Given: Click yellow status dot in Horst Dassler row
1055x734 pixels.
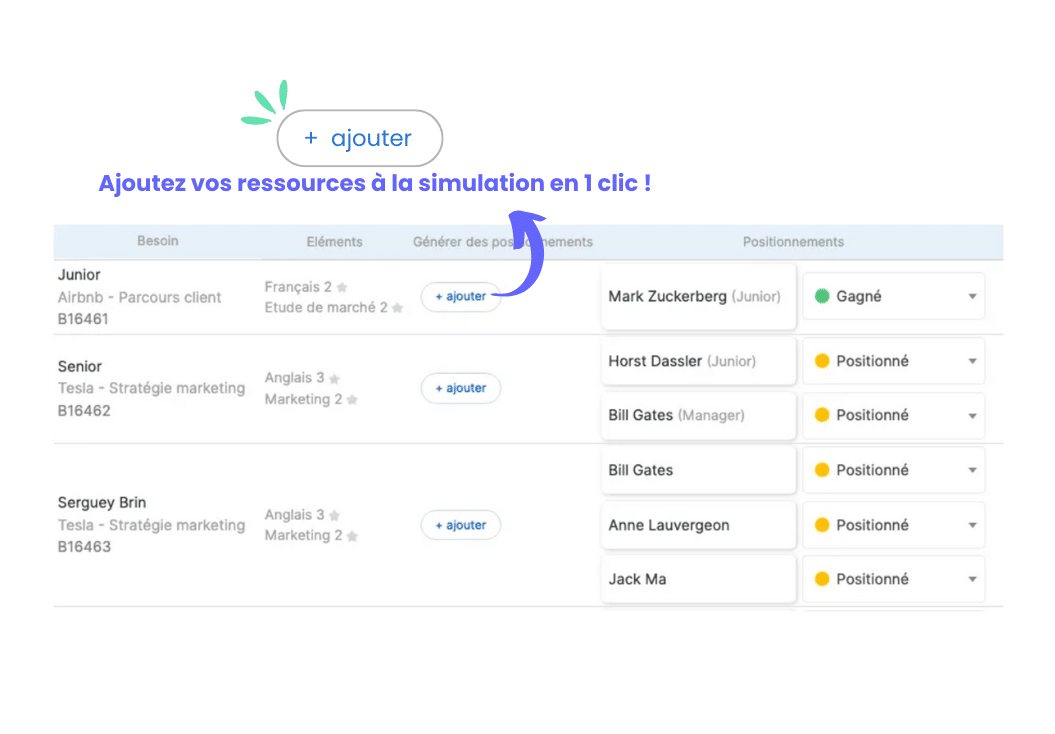Looking at the screenshot, I should pos(822,361).
